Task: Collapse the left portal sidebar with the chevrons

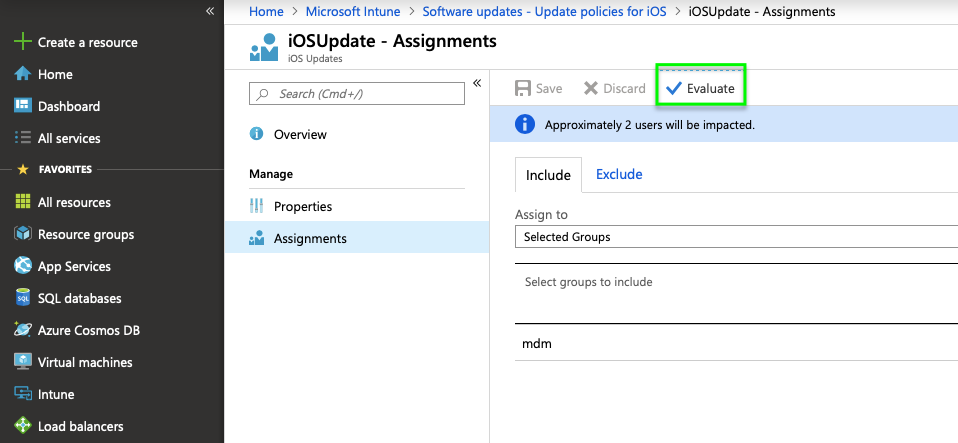Action: (210, 11)
